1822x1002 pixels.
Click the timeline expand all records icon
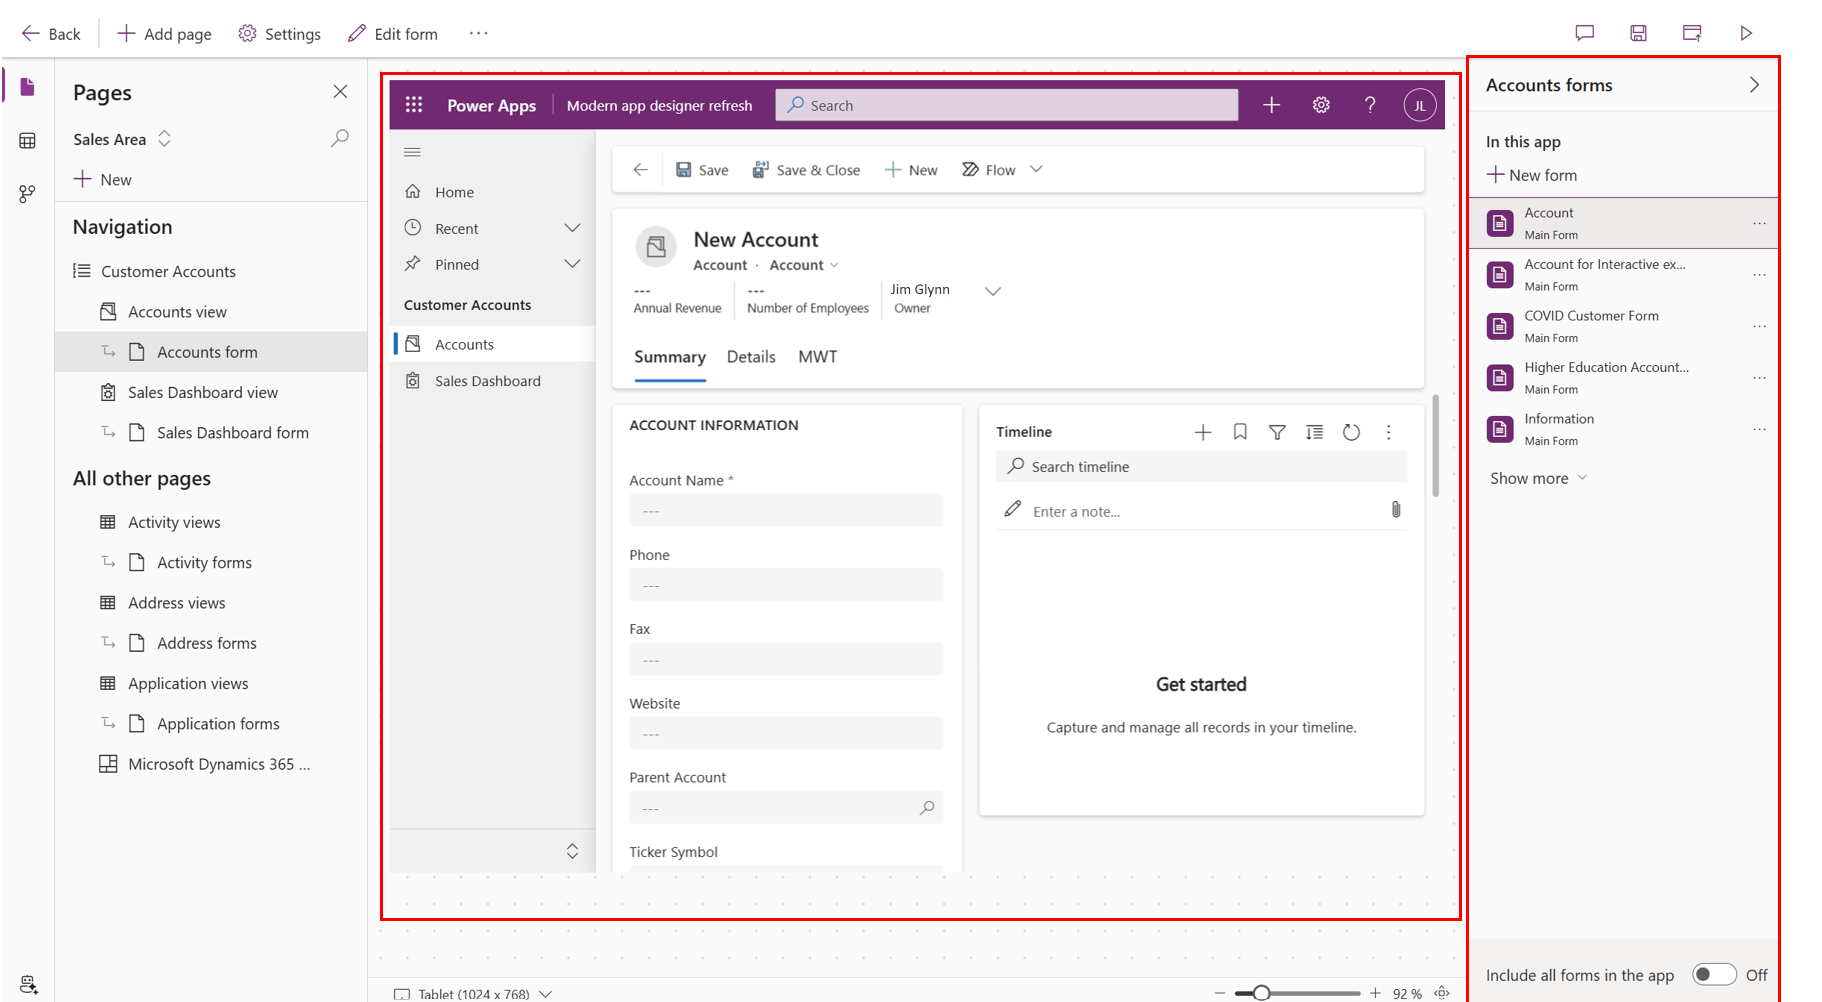click(1314, 432)
